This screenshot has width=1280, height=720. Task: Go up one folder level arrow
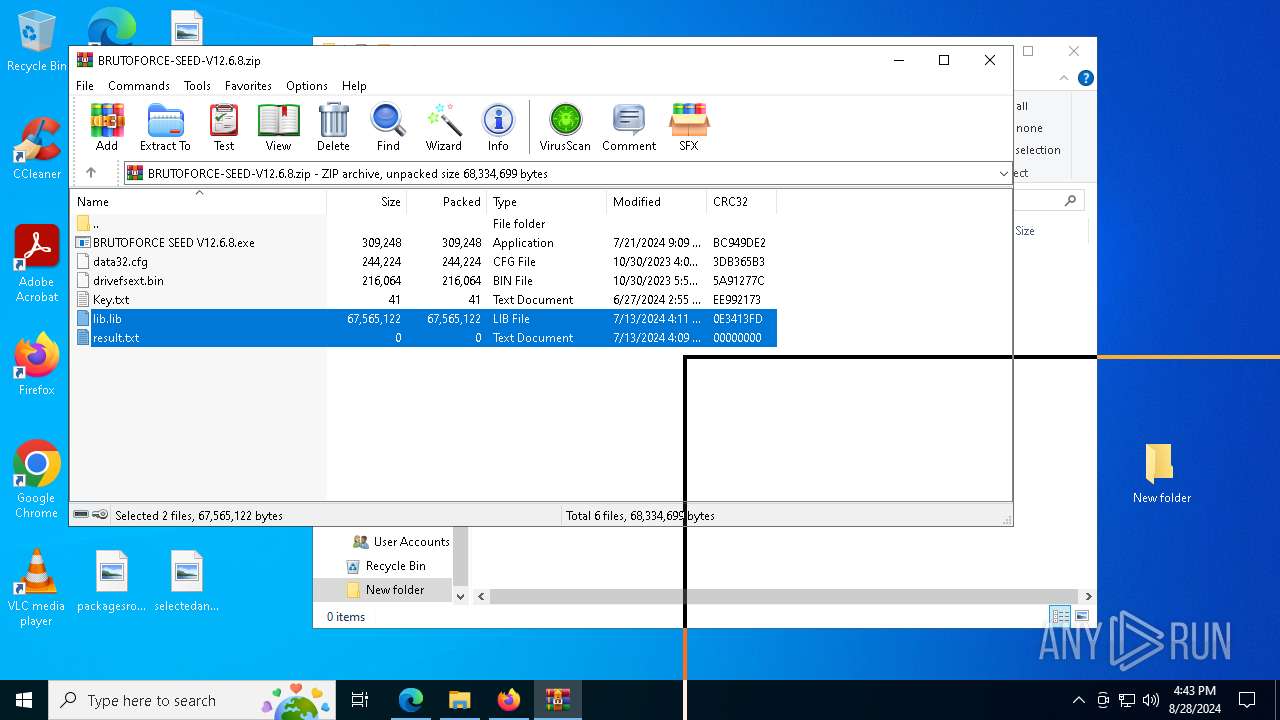tap(91, 173)
